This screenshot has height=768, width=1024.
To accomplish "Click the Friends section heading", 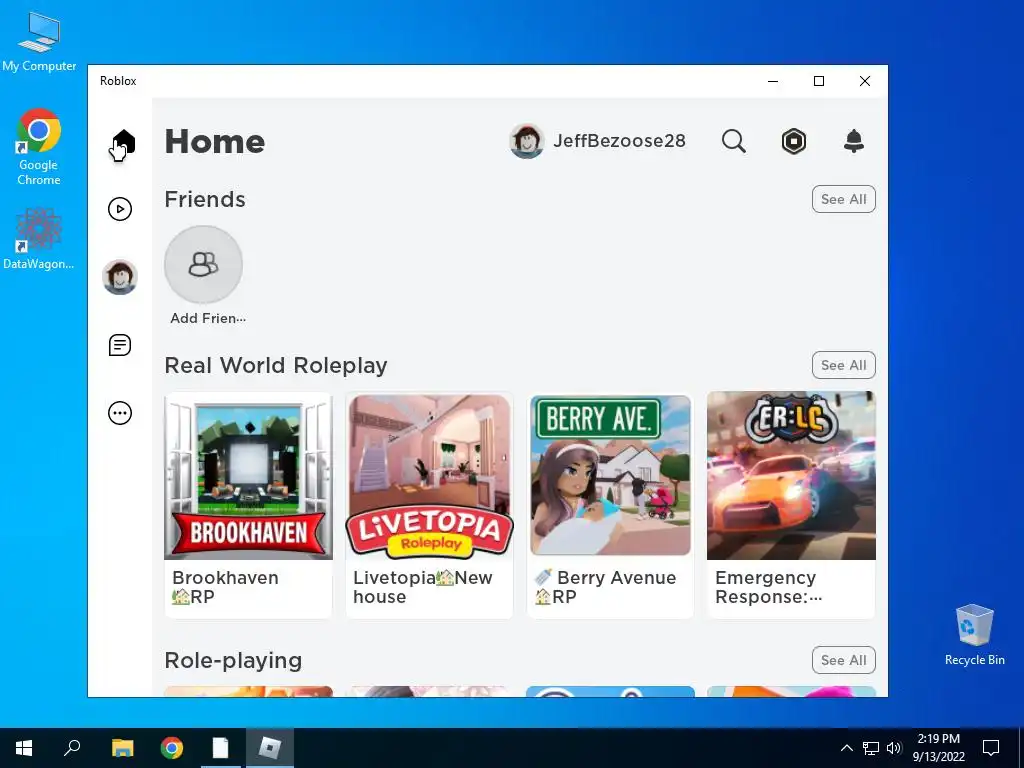I will [x=205, y=199].
